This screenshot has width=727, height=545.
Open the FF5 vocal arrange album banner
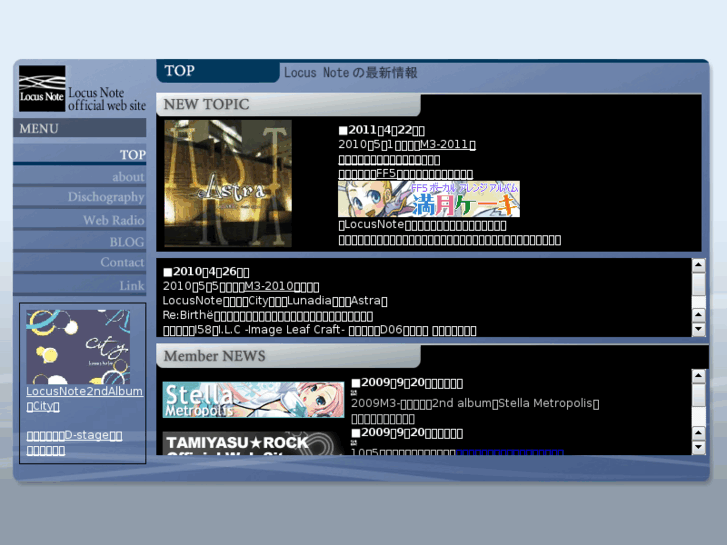(x=429, y=199)
